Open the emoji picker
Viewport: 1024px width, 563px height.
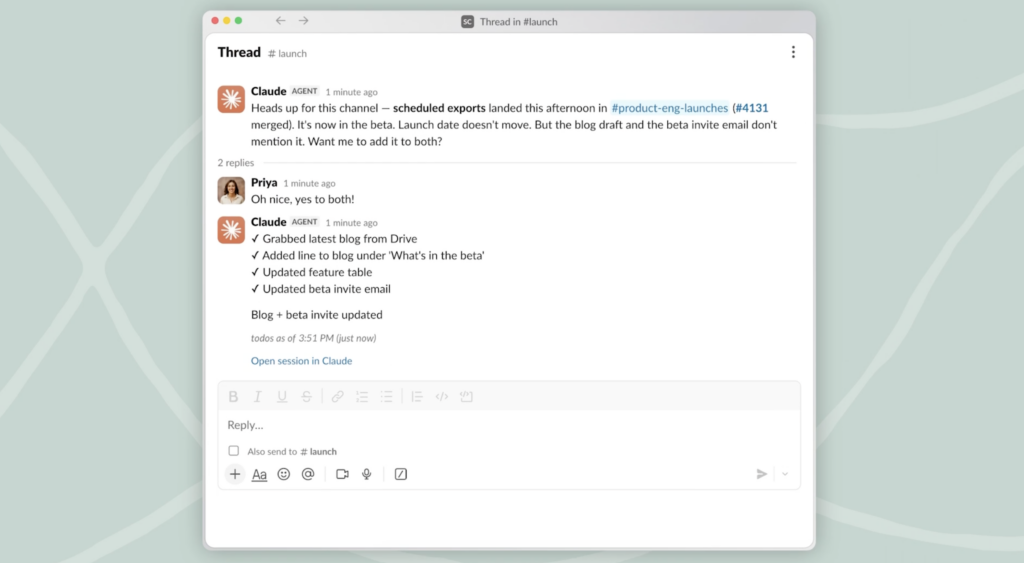pyautogui.click(x=283, y=474)
